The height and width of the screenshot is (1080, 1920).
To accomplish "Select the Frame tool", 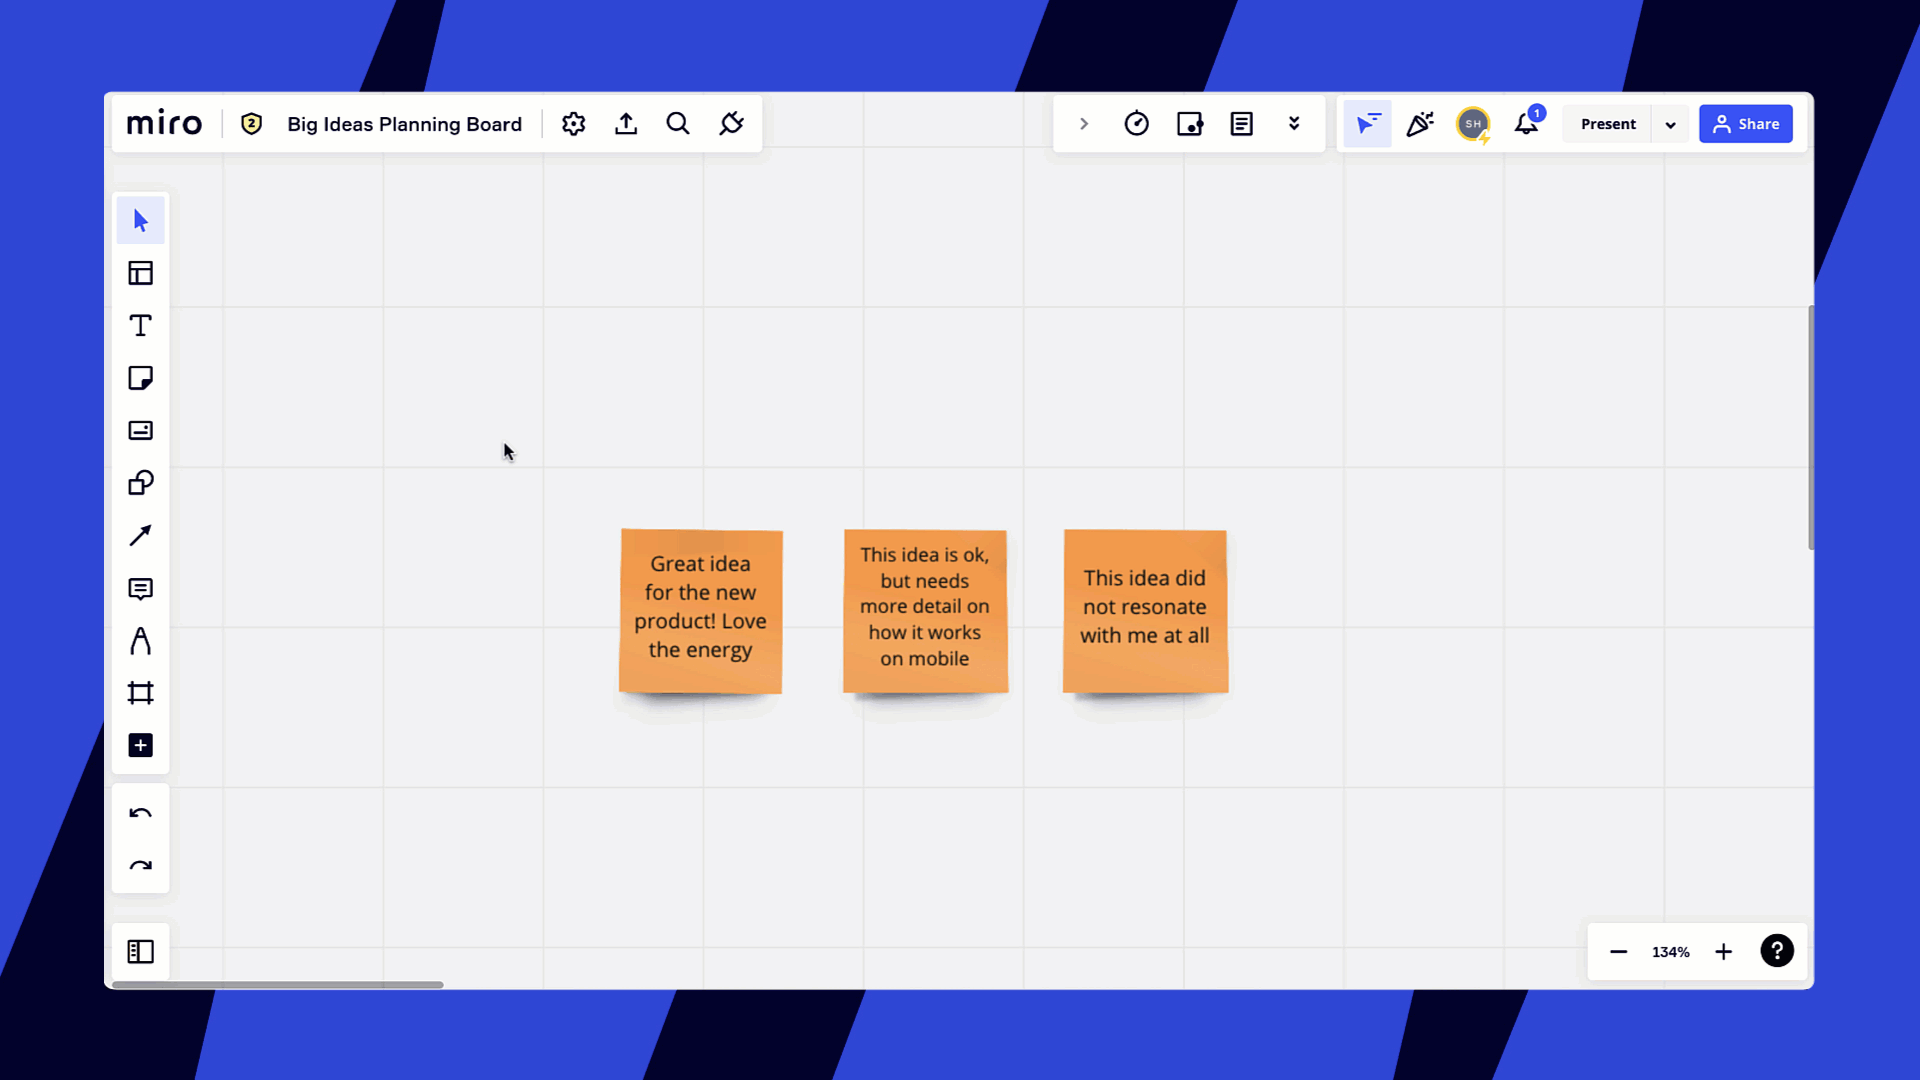I will pos(140,693).
